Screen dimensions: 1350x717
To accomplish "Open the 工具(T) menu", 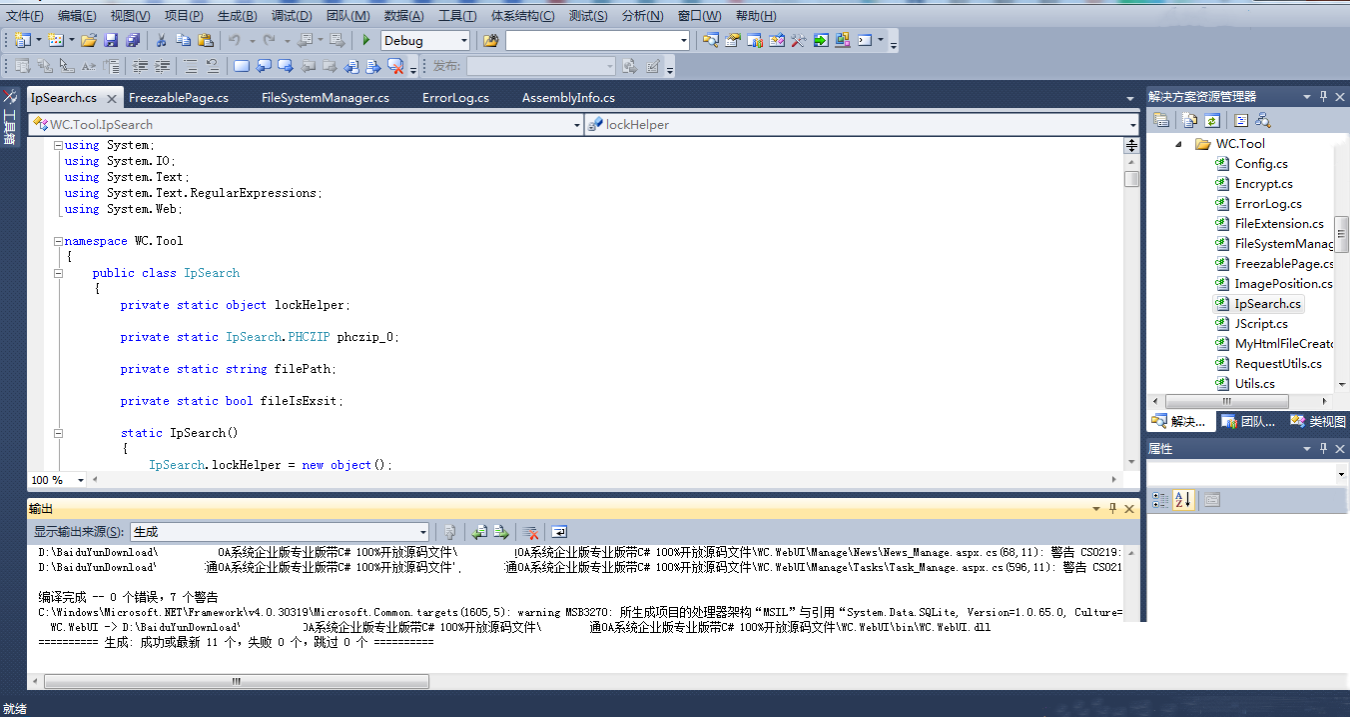I will 457,16.
